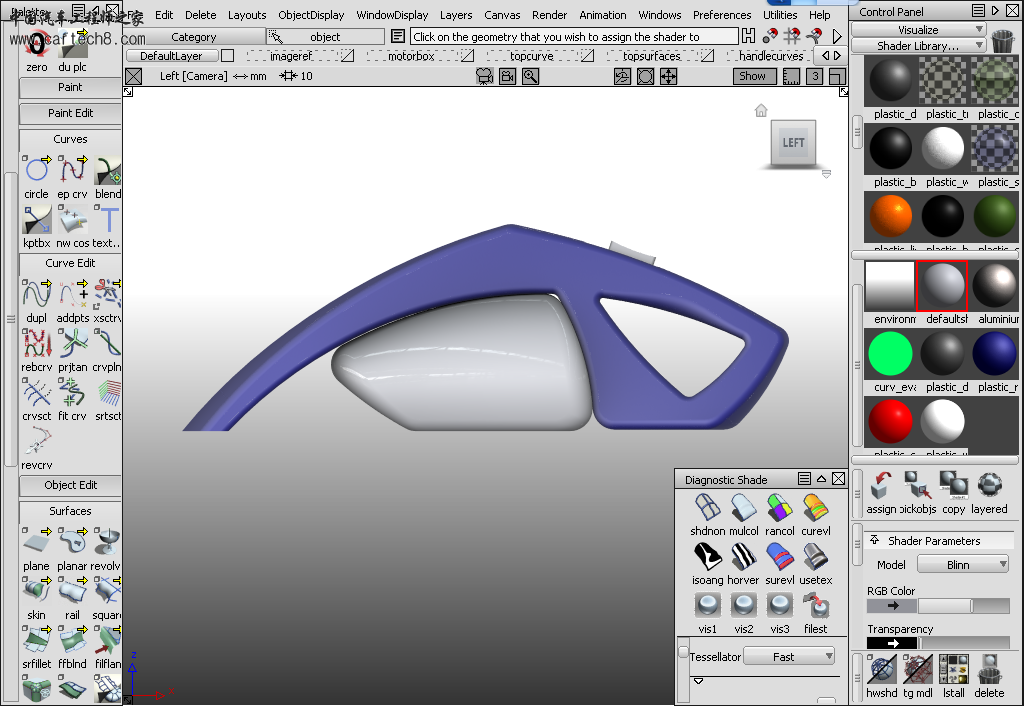Click the assign shader icon
The image size is (1024, 706).
click(x=882, y=486)
